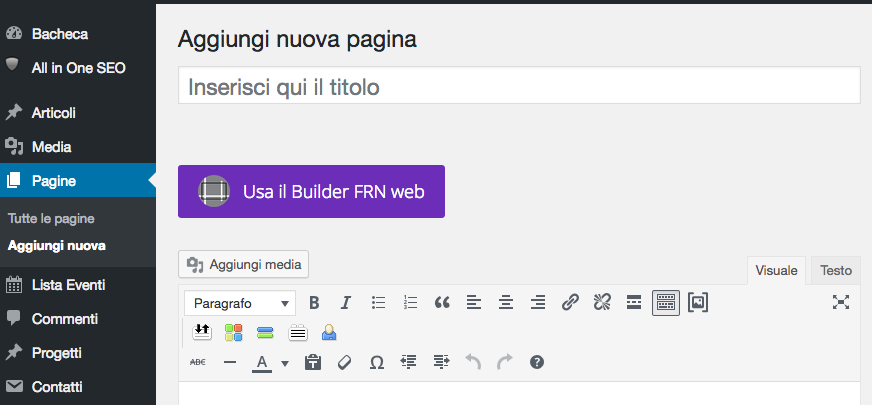Remove link with broken chain icon

point(602,303)
